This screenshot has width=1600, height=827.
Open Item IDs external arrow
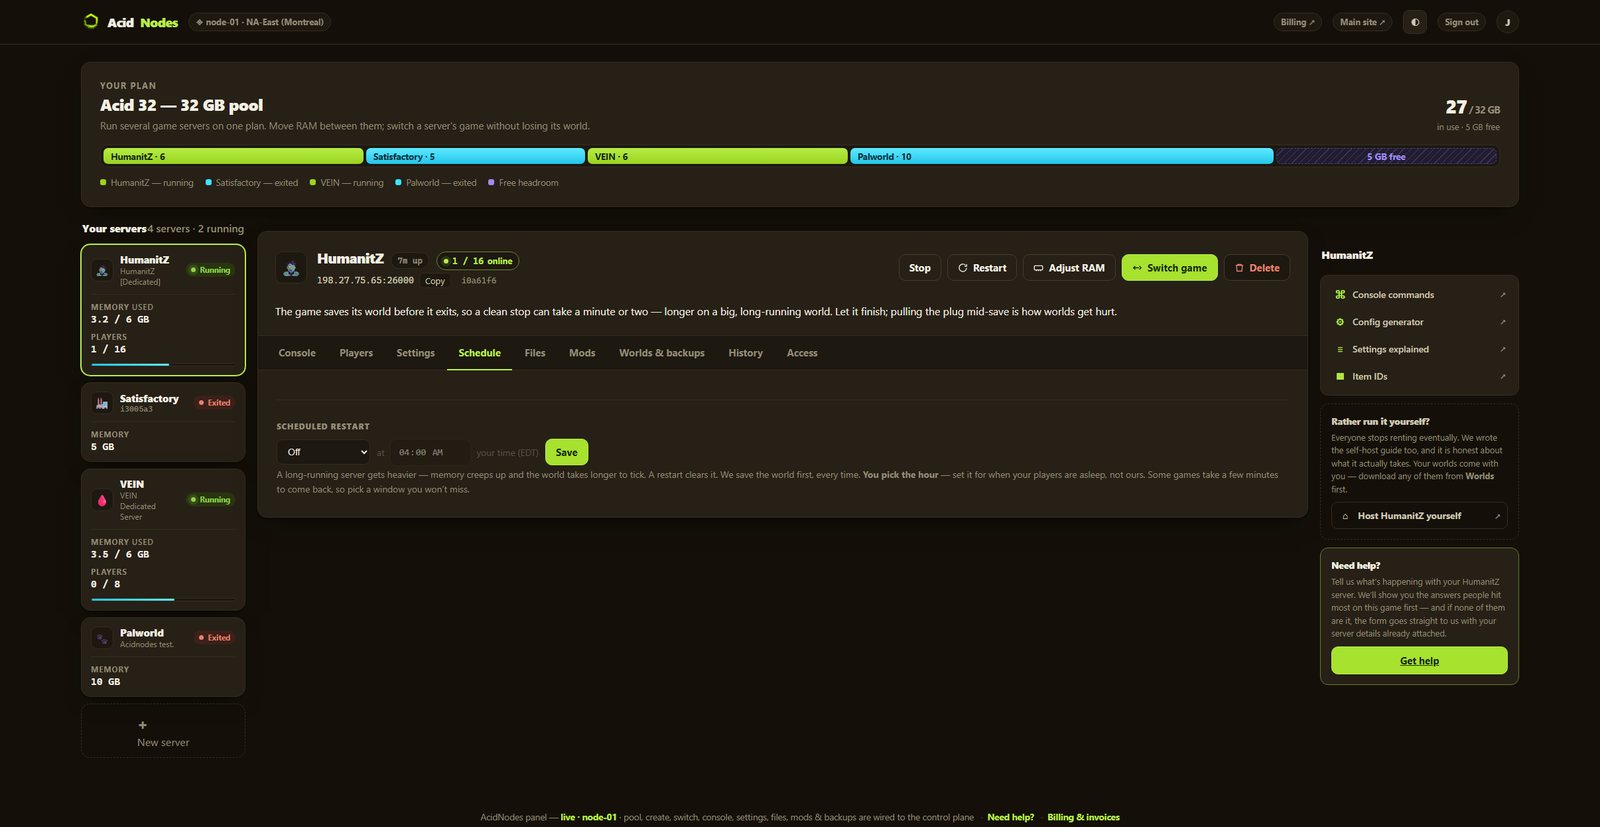tap(1502, 376)
